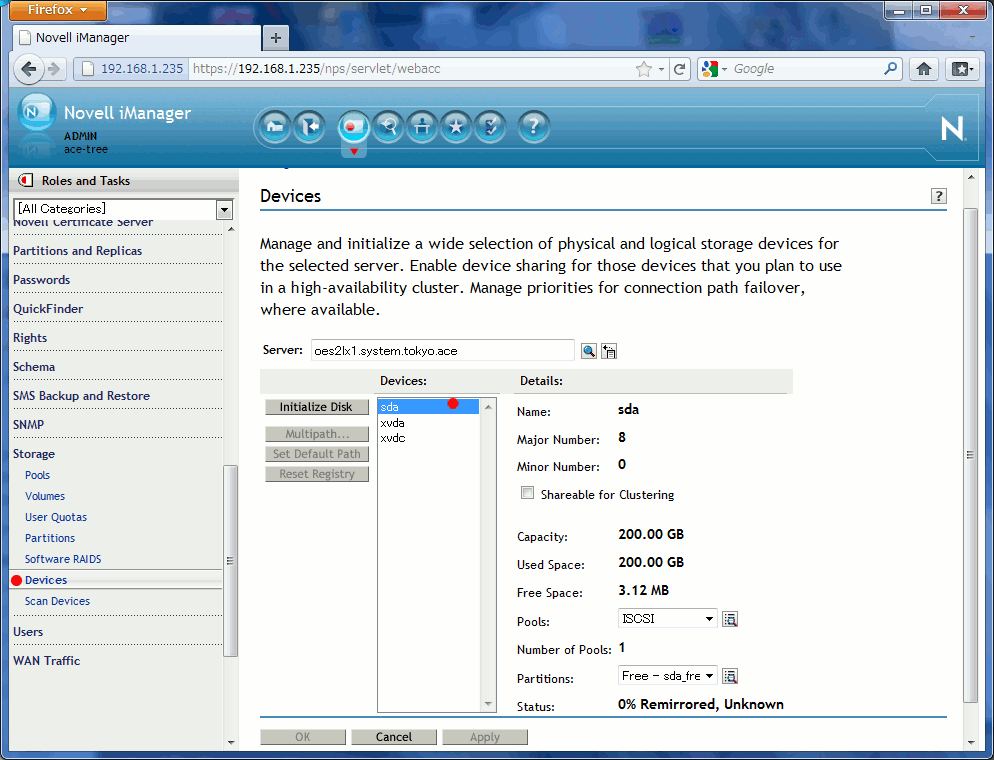Open the Rights role

click(x=30, y=338)
